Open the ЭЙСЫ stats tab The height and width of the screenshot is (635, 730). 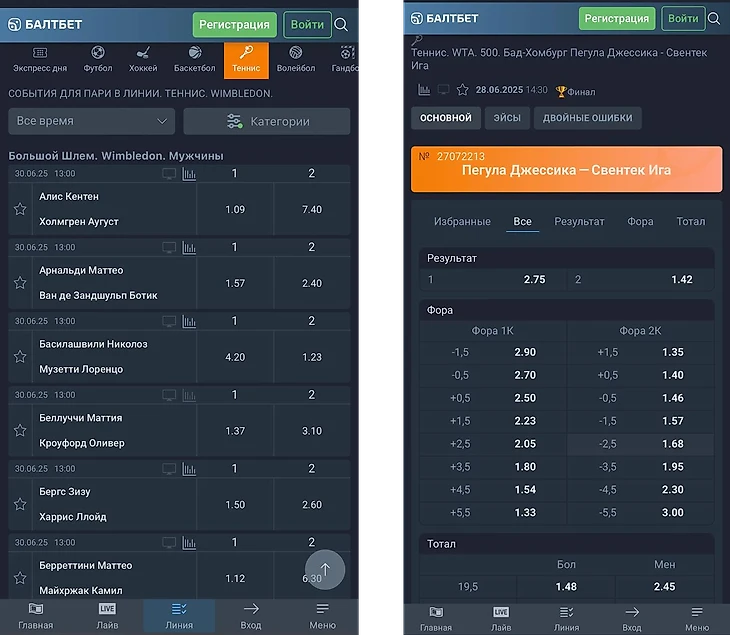[x=507, y=118]
